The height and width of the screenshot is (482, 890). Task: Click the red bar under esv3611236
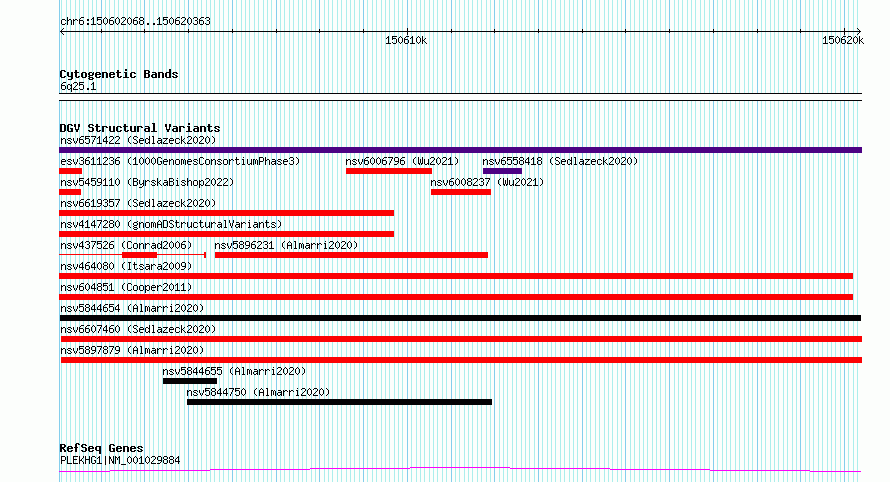coord(70,171)
